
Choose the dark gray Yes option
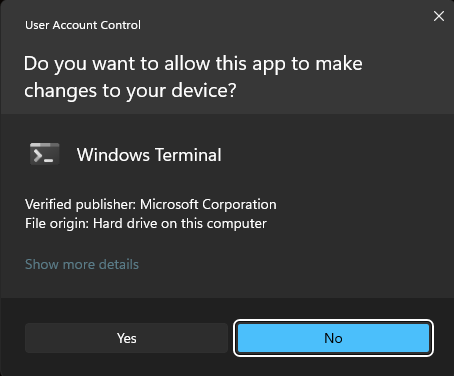point(126,338)
